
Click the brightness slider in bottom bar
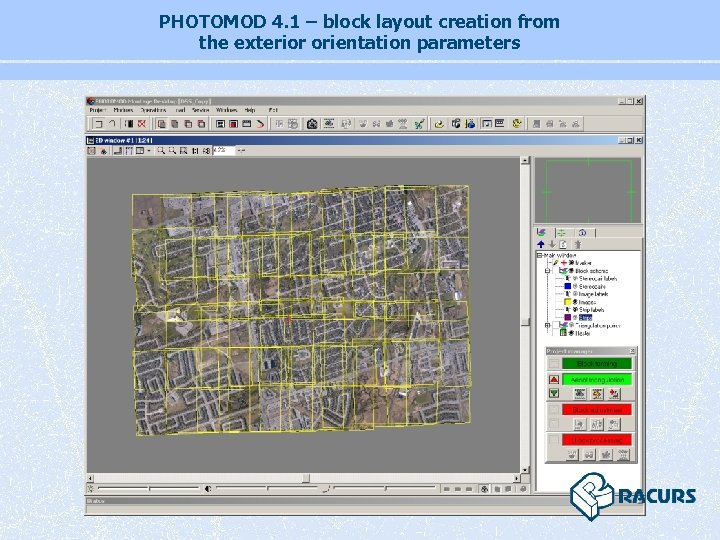click(149, 489)
